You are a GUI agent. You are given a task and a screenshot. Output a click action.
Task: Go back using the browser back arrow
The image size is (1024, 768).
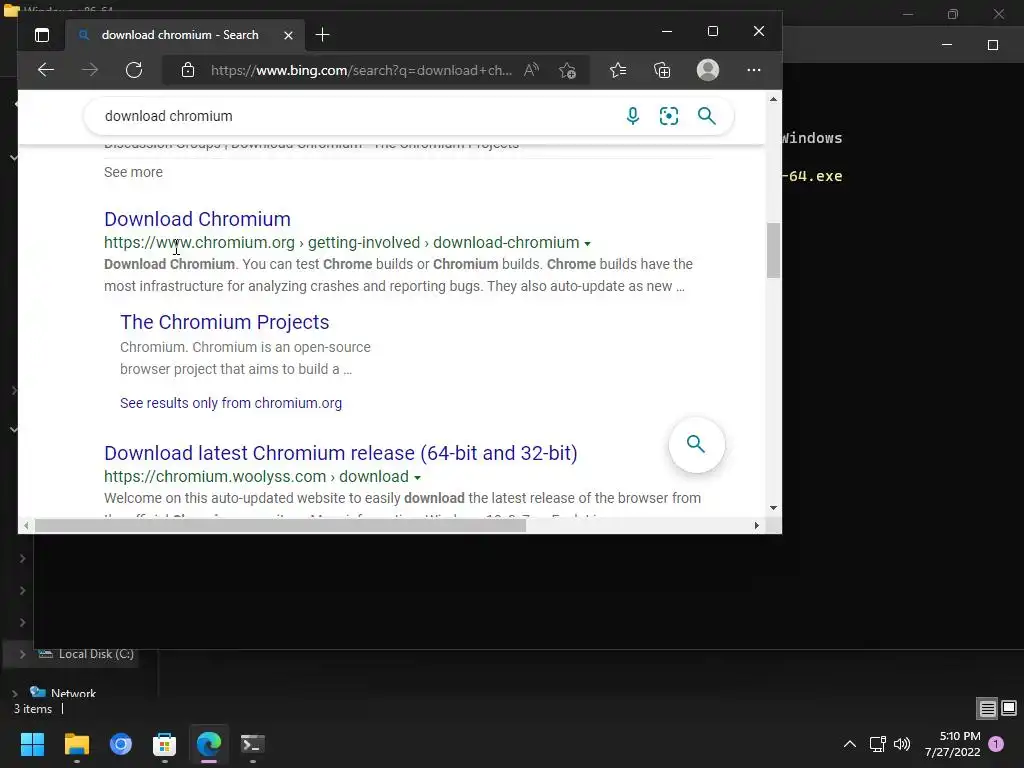46,70
